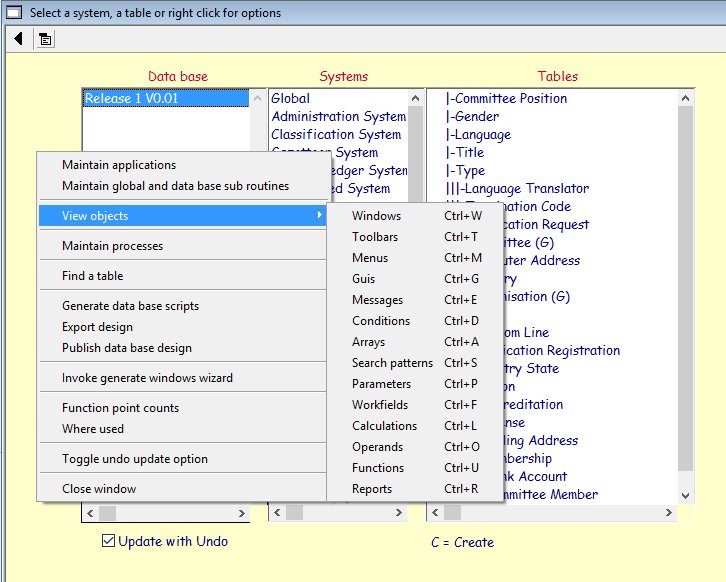
Task: Click the back arrow toolbar icon
Action: pyautogui.click(x=19, y=39)
